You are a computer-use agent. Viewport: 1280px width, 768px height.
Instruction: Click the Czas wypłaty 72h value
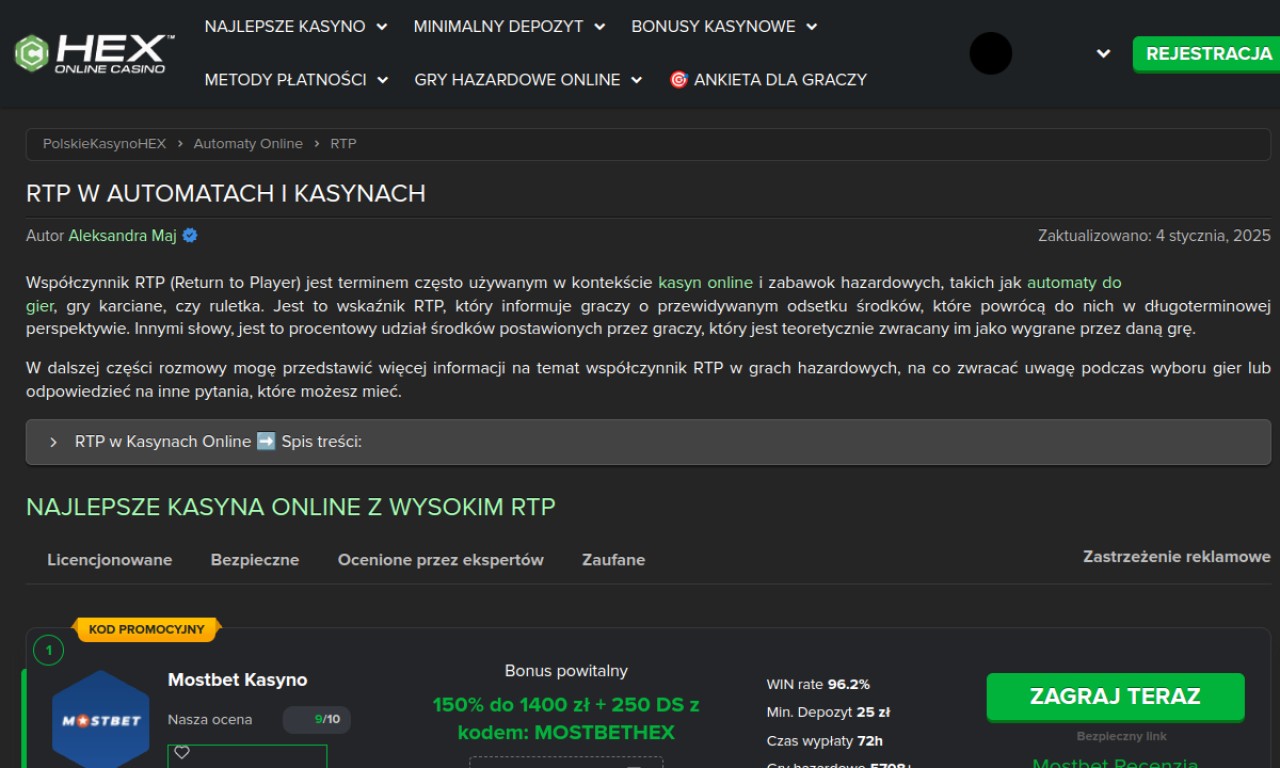coord(869,741)
